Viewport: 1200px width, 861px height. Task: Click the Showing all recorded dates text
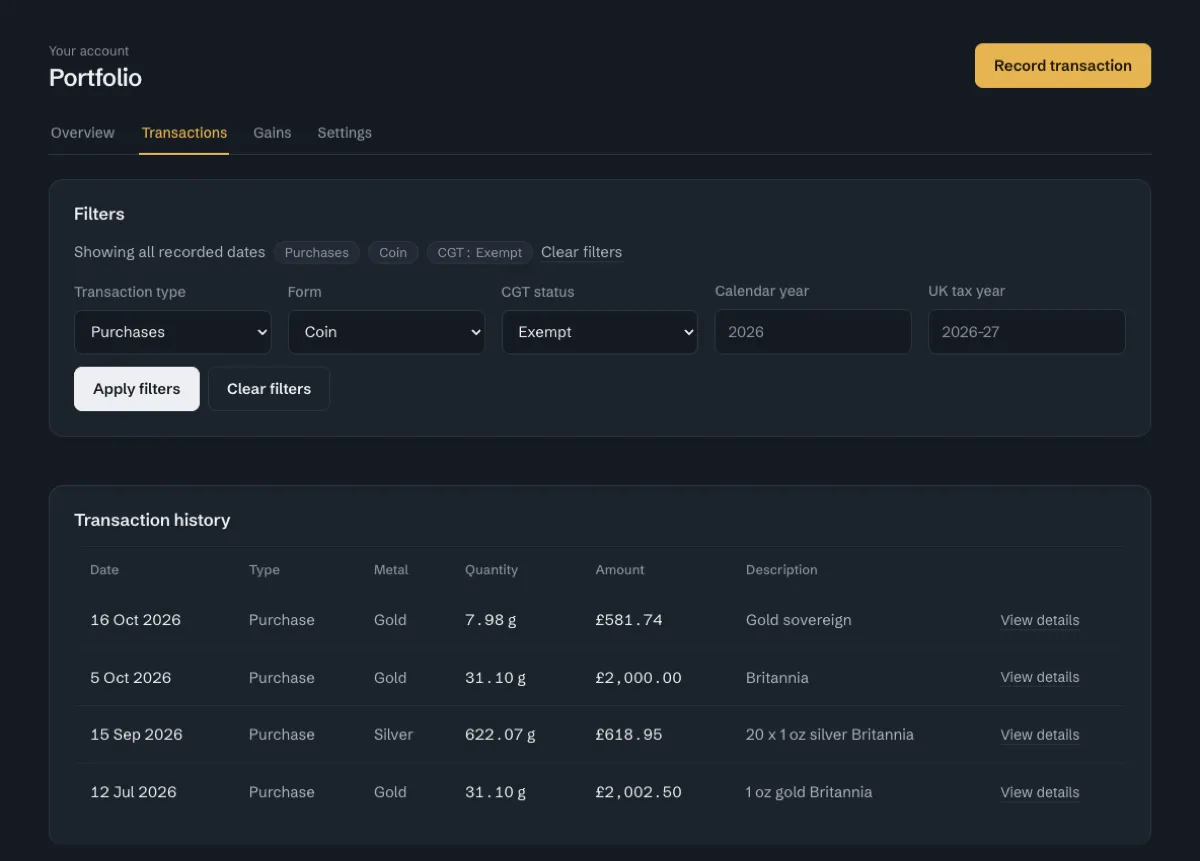tap(170, 252)
